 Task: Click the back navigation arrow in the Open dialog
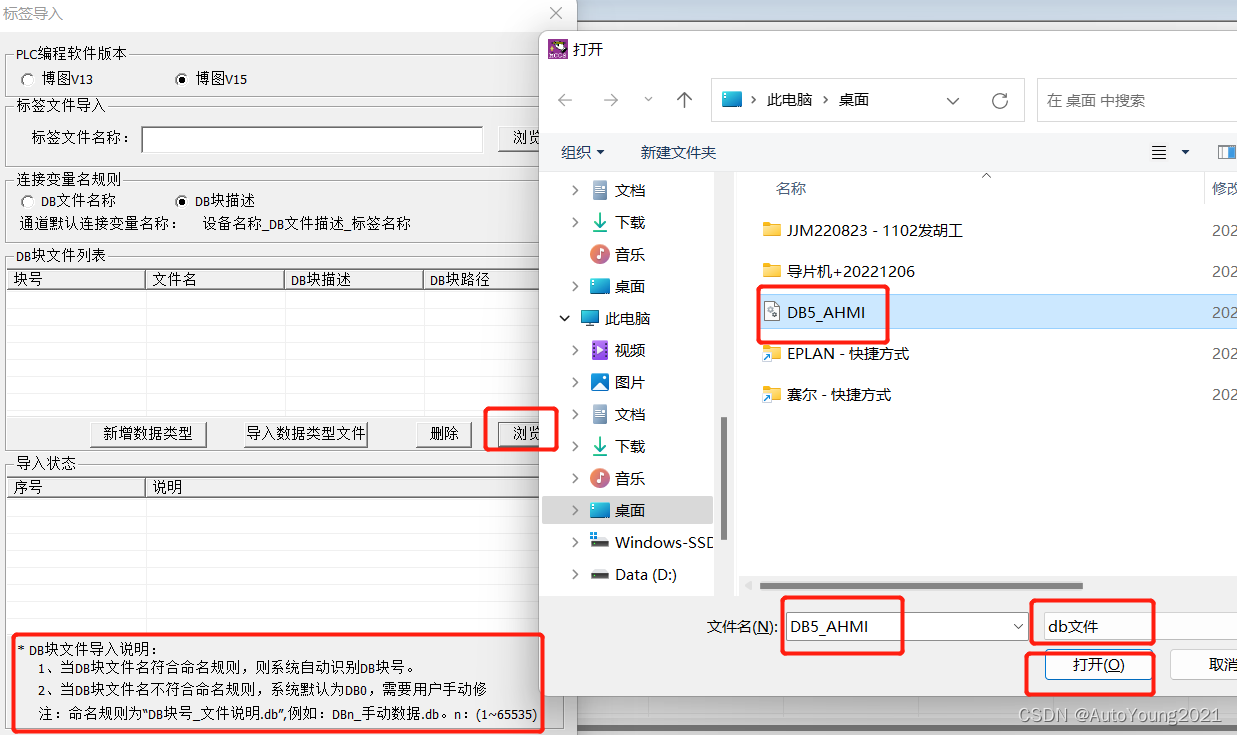[565, 100]
